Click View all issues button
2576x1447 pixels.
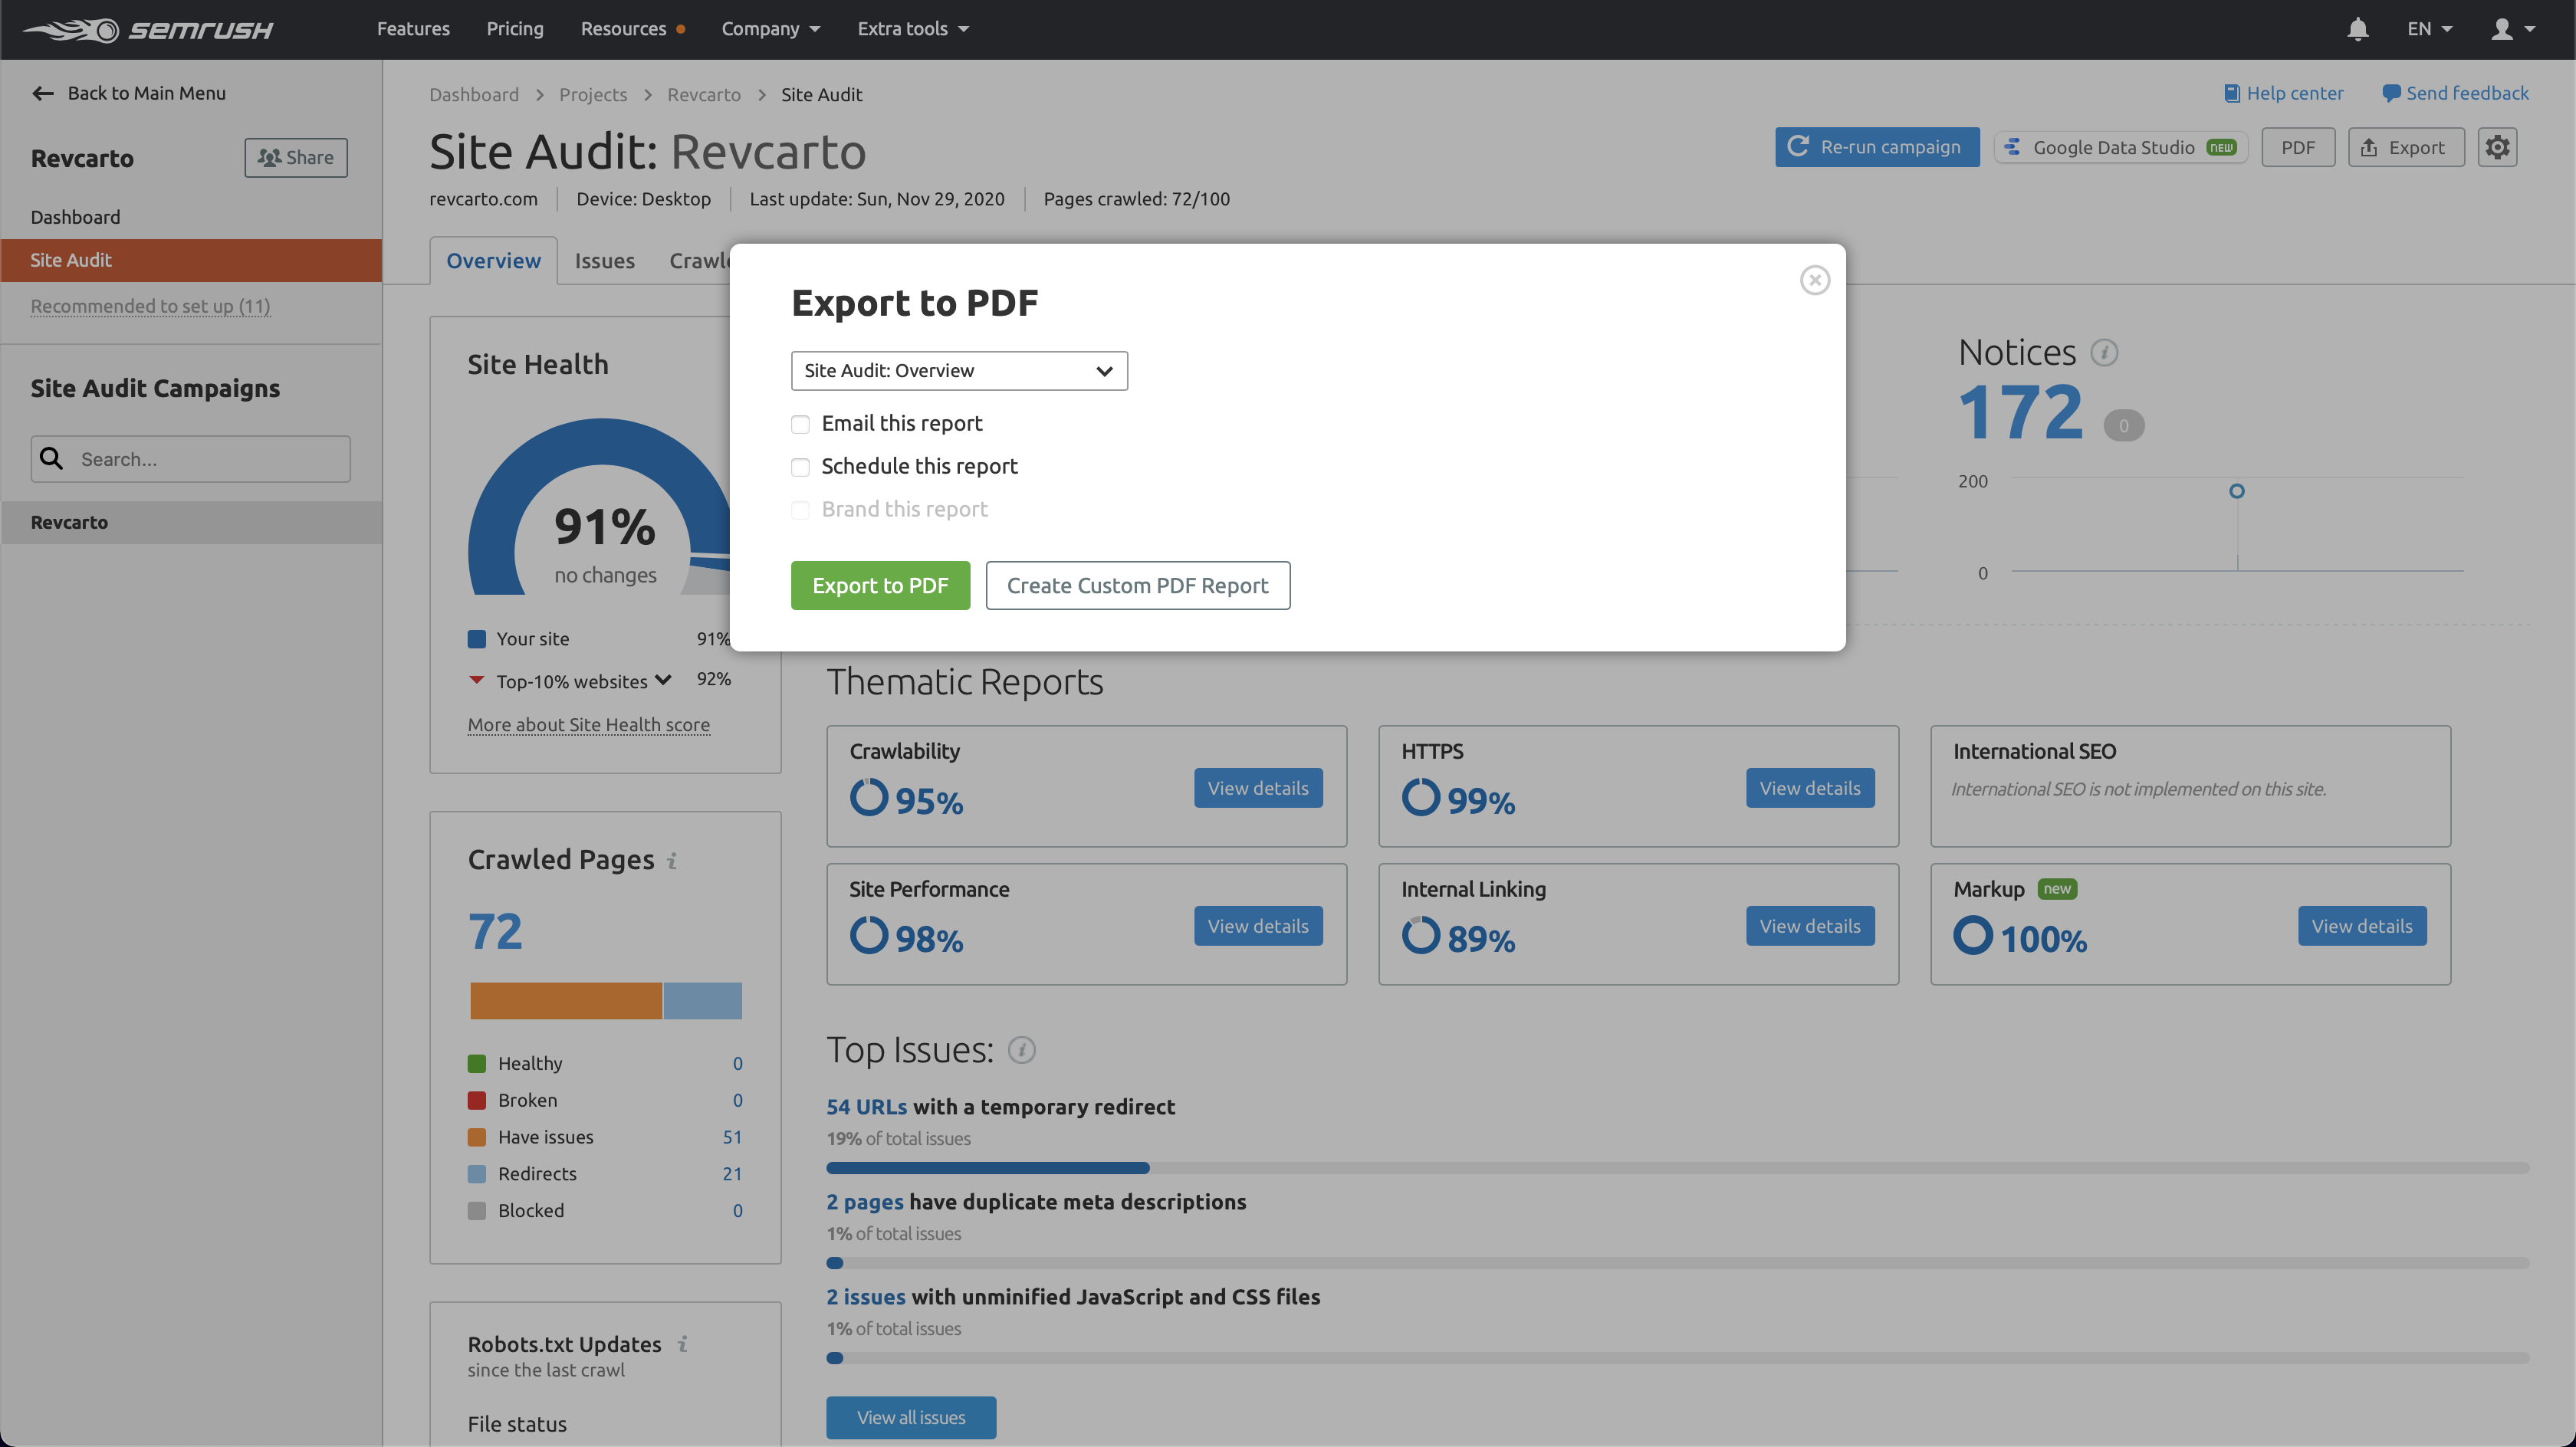[x=911, y=1417]
